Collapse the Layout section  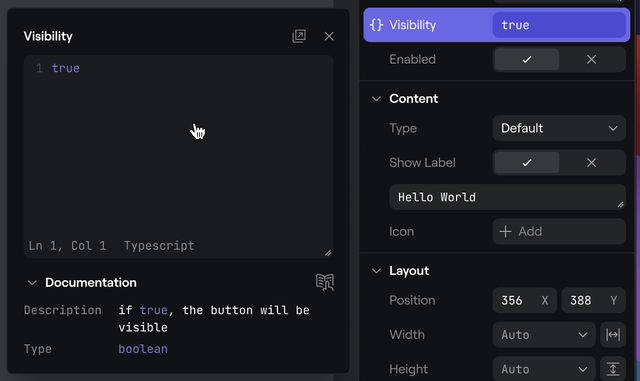(x=376, y=271)
